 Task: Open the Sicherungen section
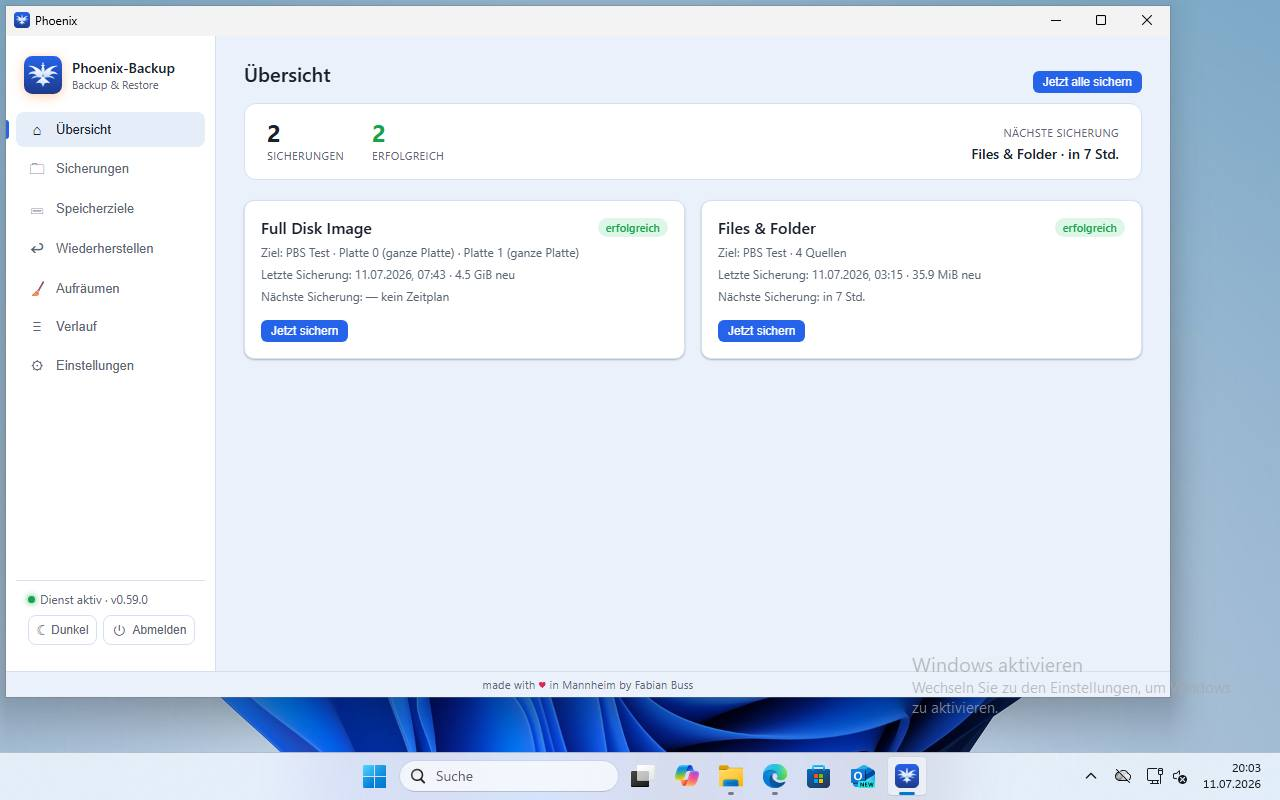(x=110, y=169)
